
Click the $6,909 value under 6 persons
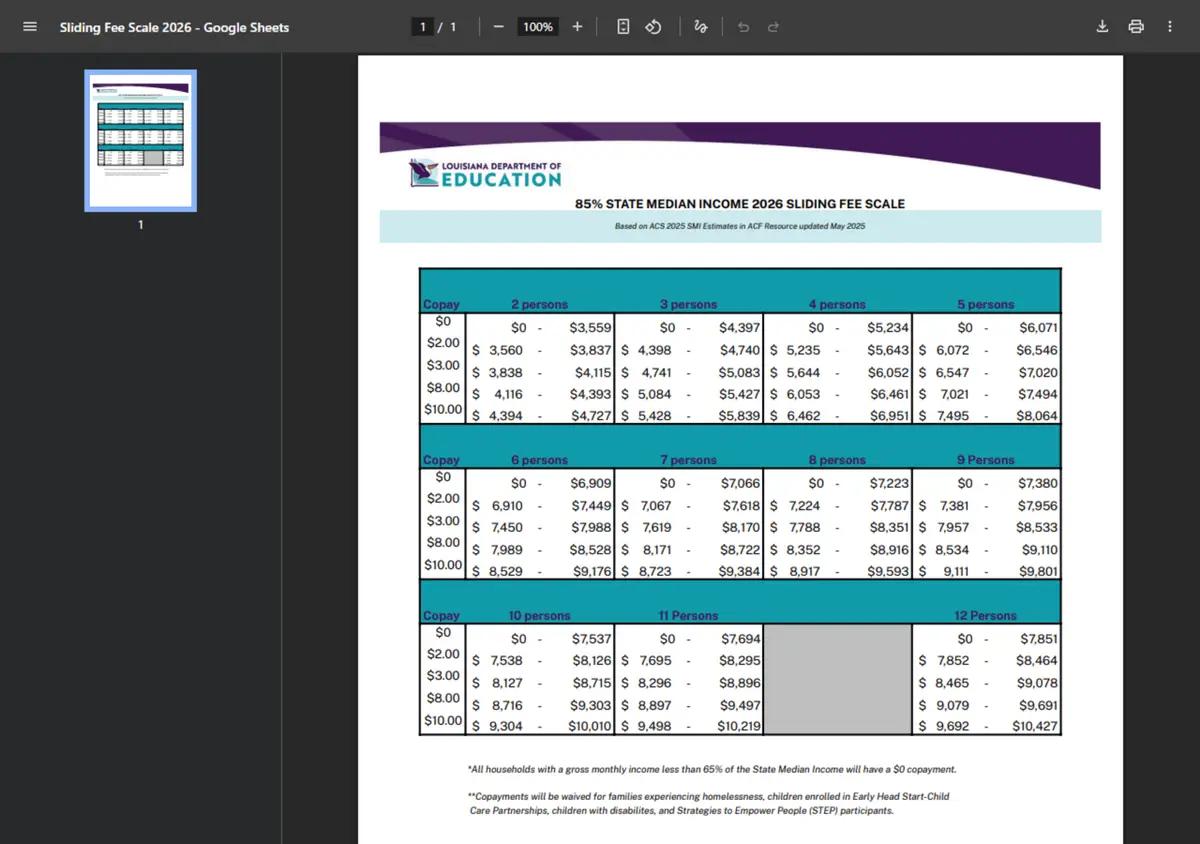(x=590, y=484)
